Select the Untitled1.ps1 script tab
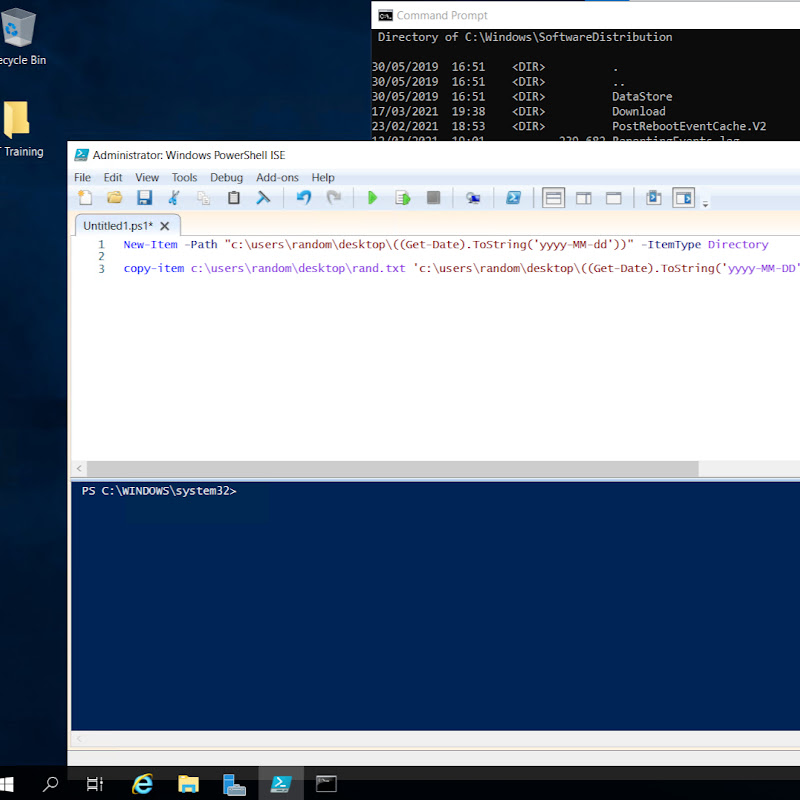This screenshot has width=800, height=800. (118, 226)
